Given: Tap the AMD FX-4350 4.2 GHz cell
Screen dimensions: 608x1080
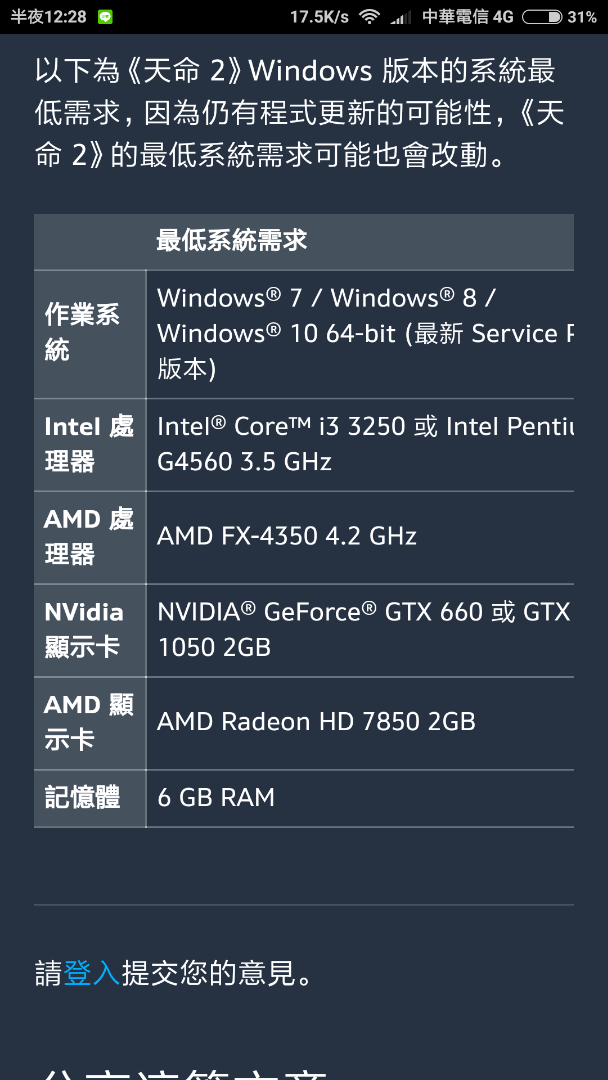Looking at the screenshot, I should [x=360, y=538].
